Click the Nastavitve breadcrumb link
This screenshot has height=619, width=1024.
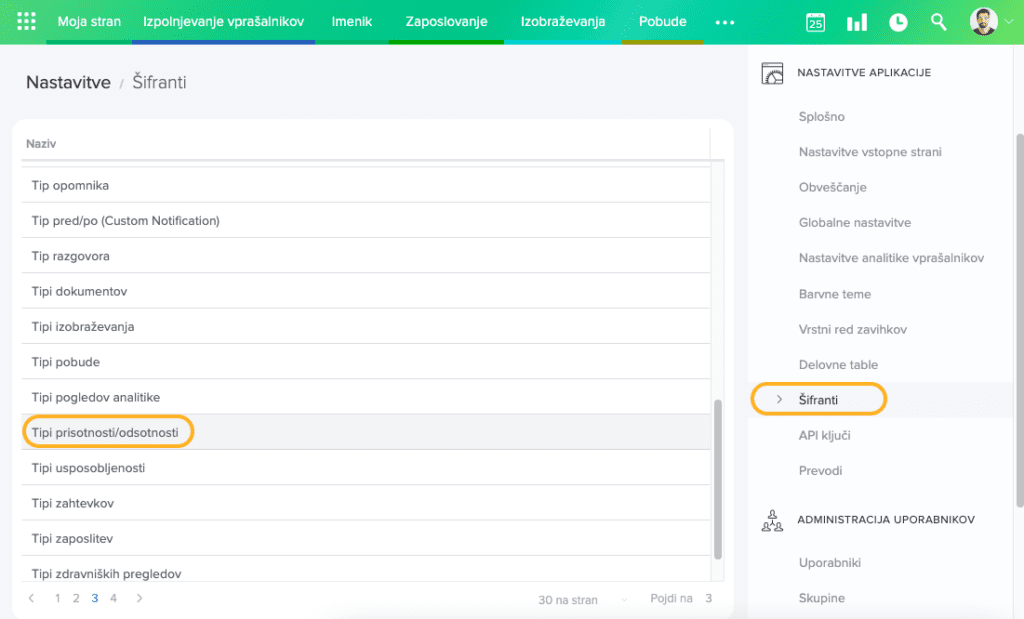point(68,82)
